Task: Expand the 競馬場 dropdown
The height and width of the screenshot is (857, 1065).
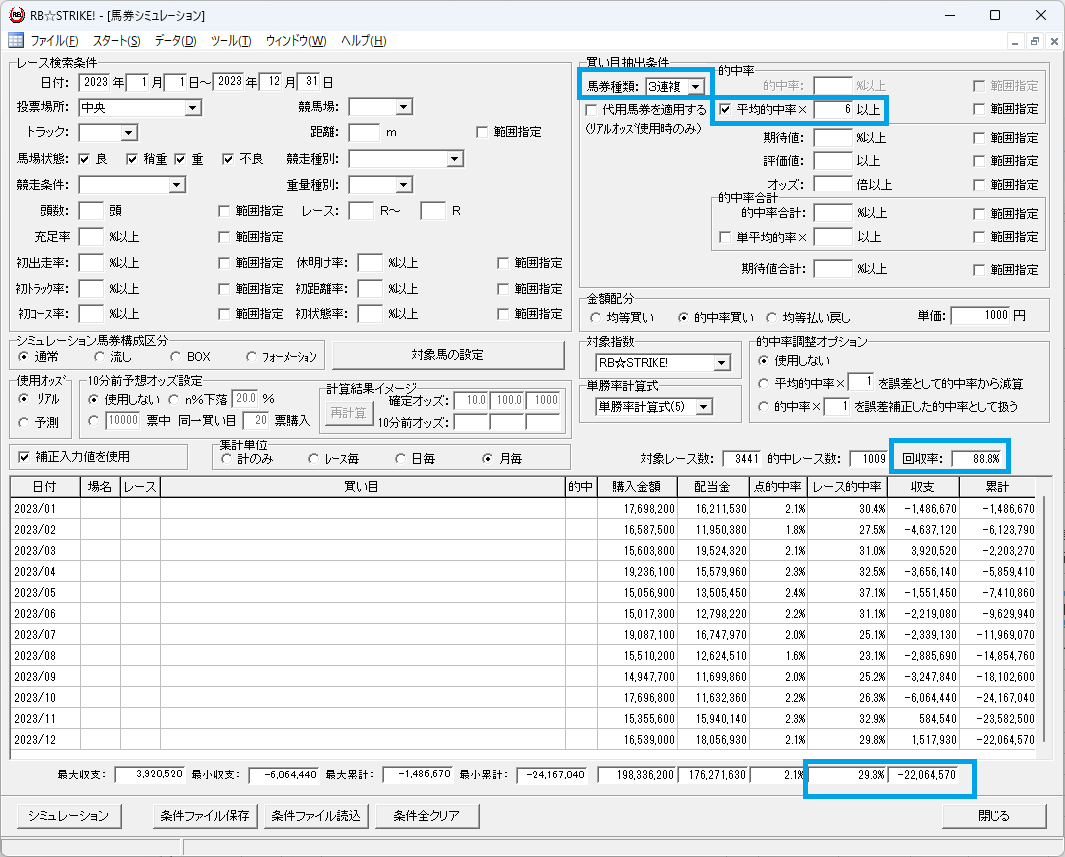Action: [404, 107]
